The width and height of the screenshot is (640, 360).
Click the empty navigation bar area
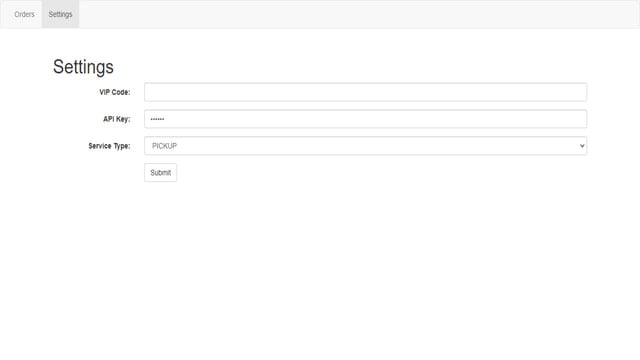359,14
